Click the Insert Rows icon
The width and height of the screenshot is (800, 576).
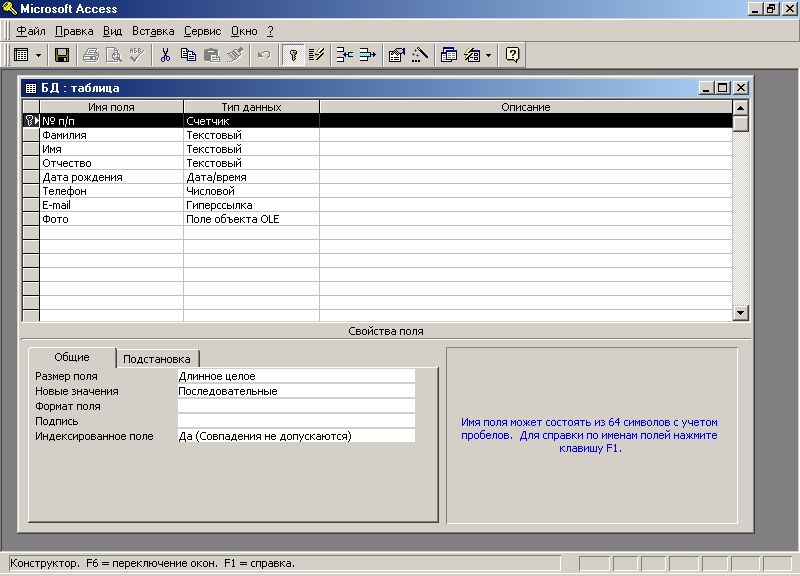(345, 55)
